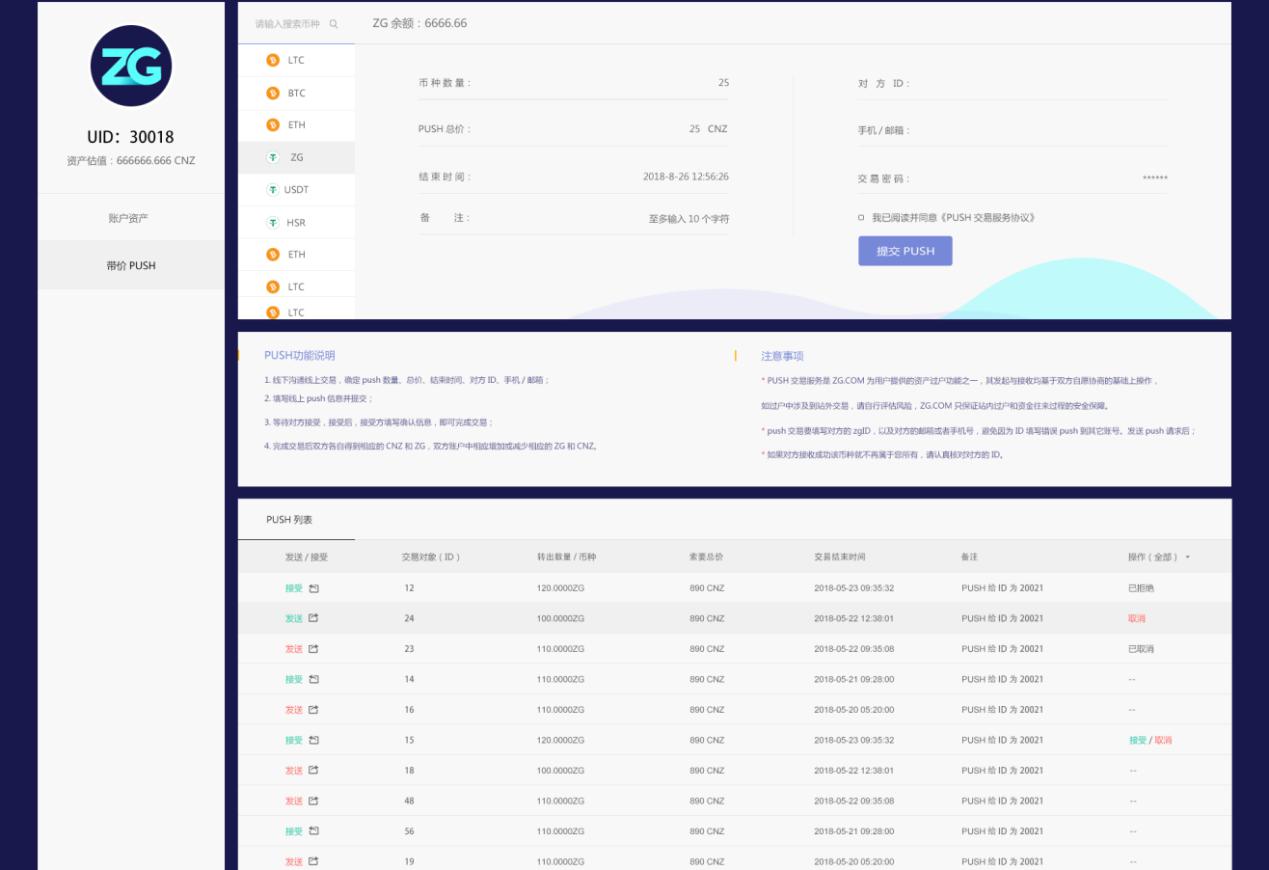Click send icon in row with ID 19
The height and width of the screenshot is (870, 1269).
[313, 862]
